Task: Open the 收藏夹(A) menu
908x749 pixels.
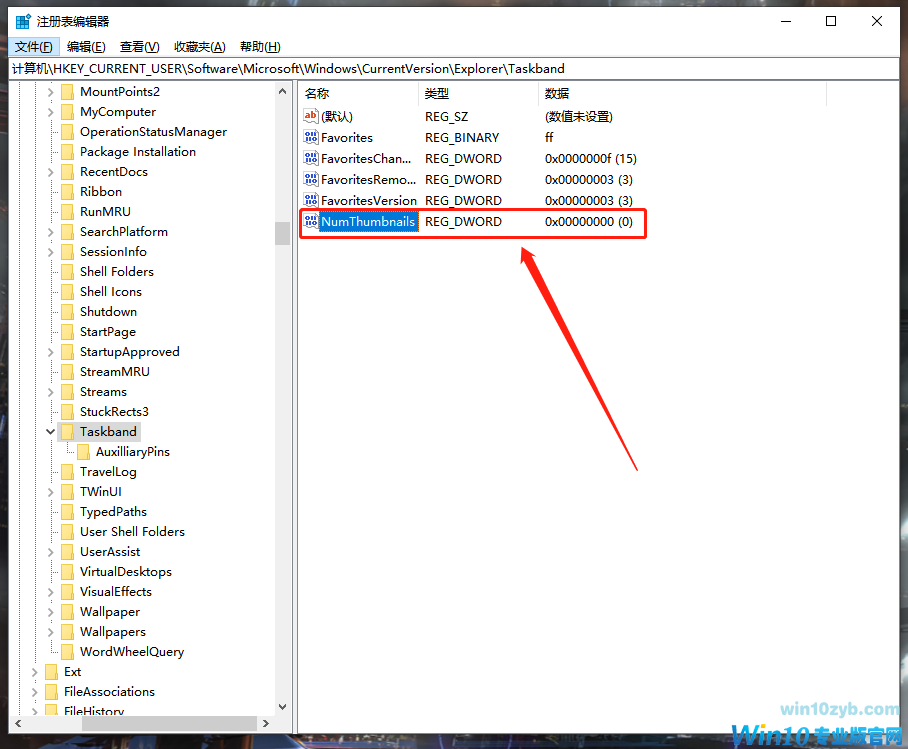Action: (x=200, y=47)
